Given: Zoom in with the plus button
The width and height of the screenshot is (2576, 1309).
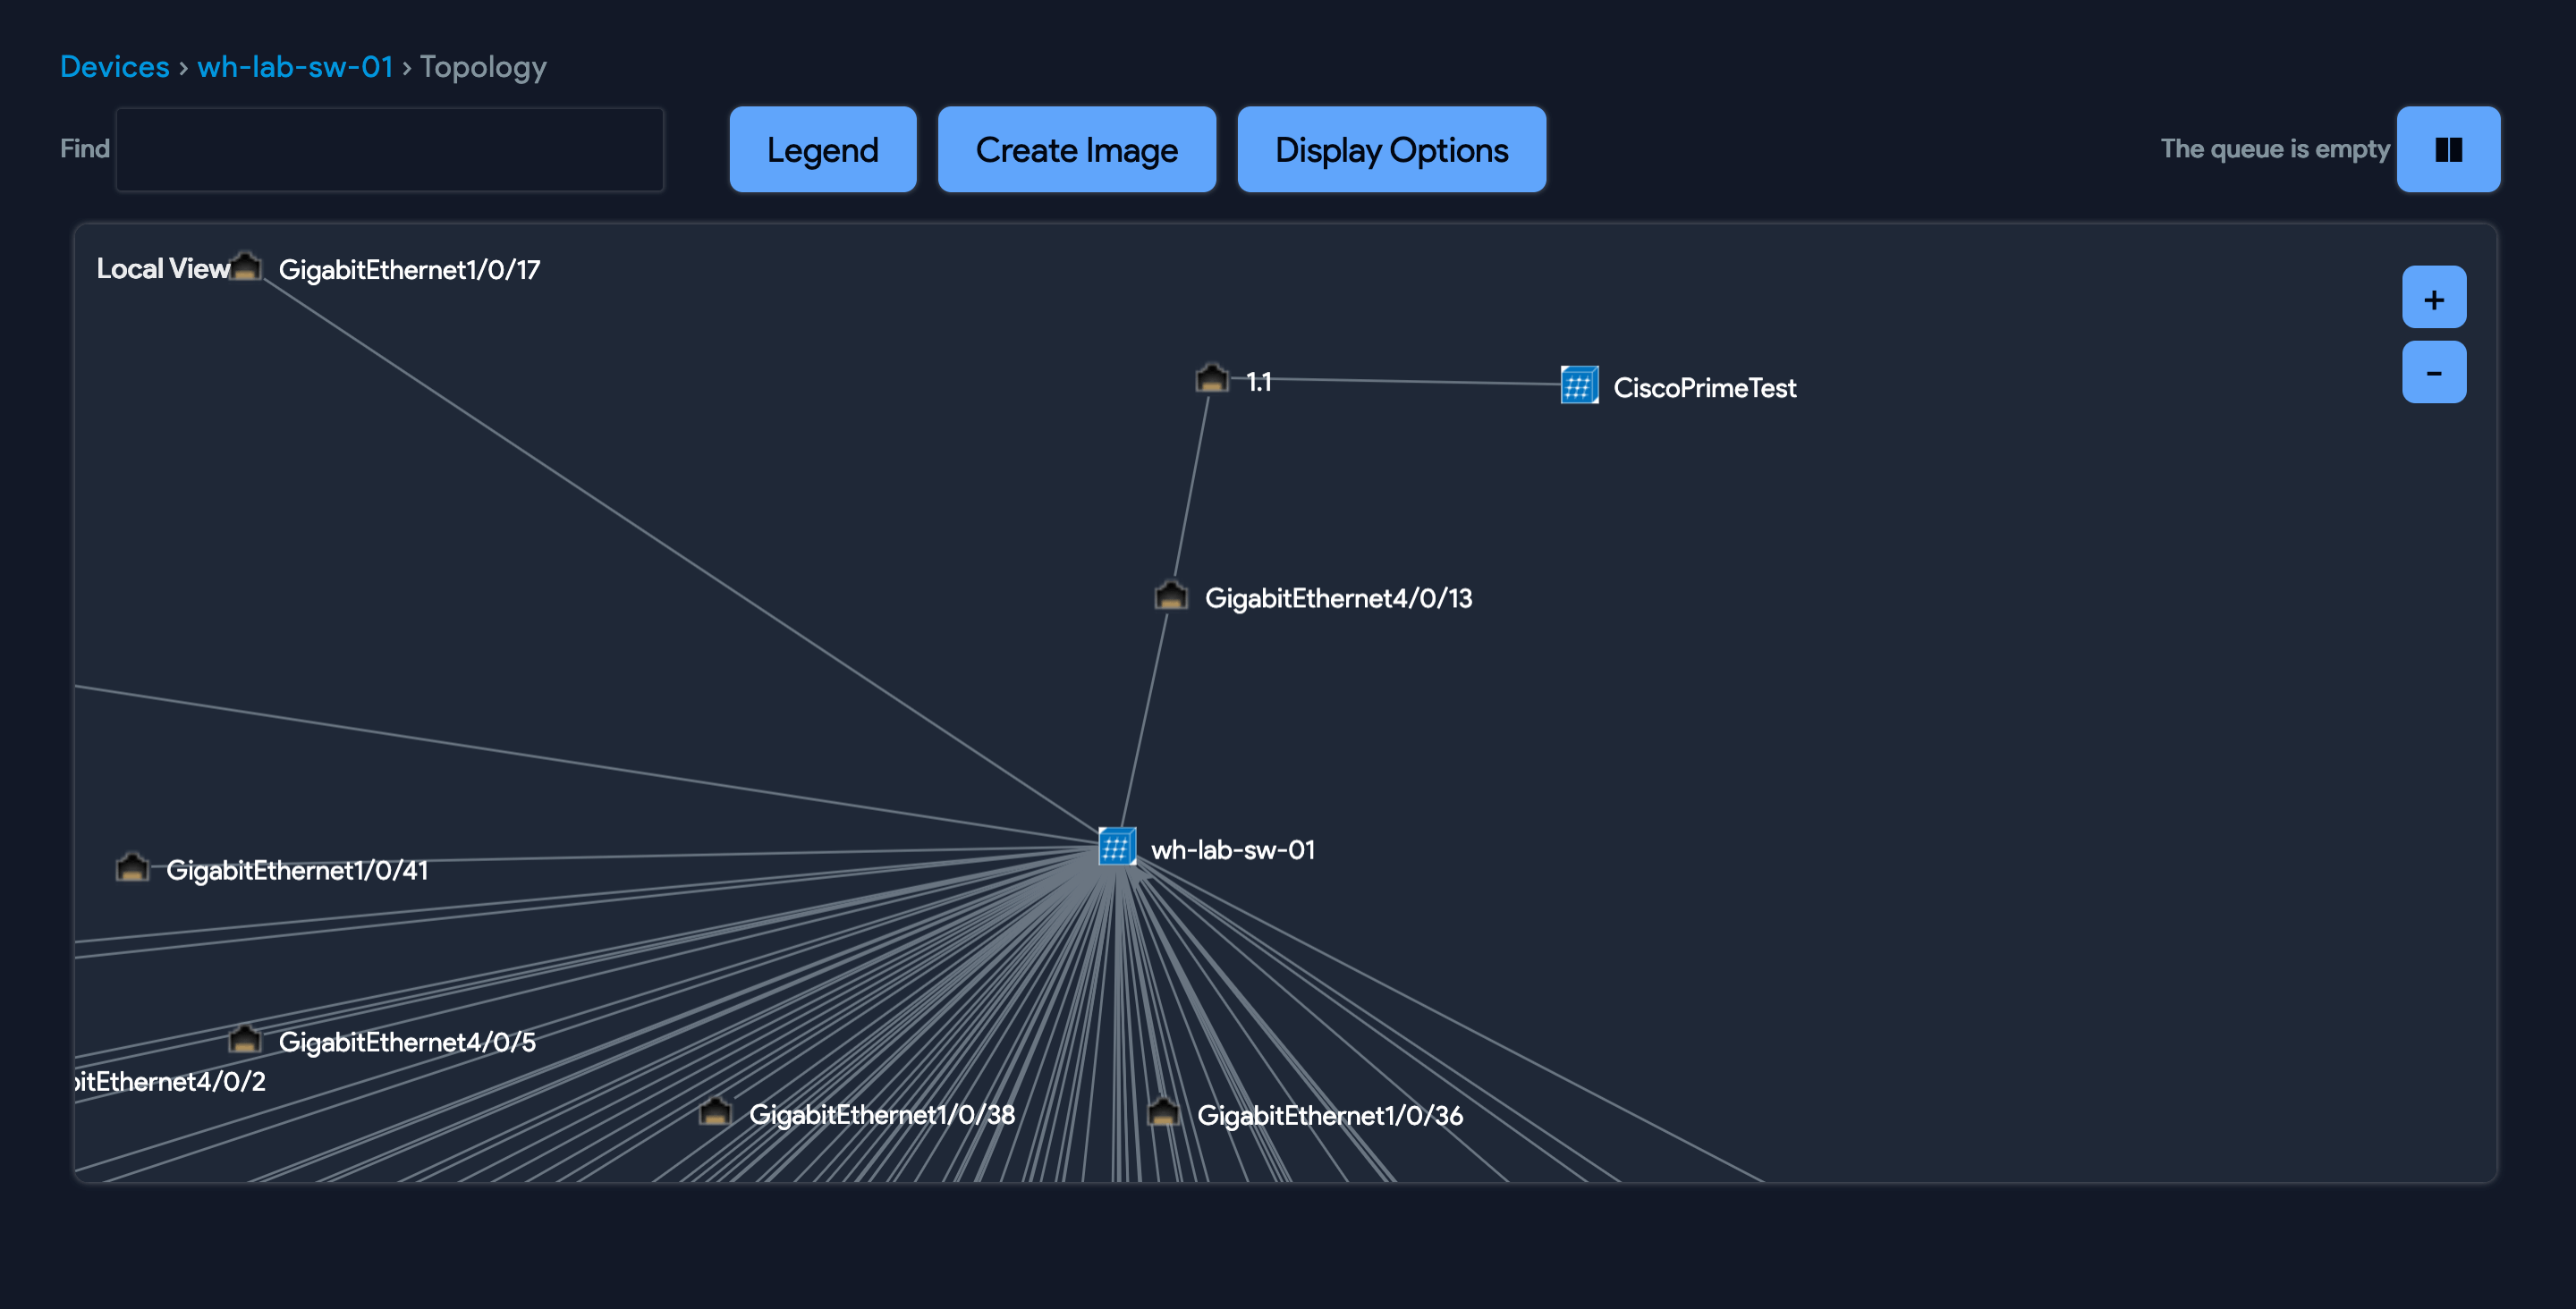Looking at the screenshot, I should pyautogui.click(x=2433, y=298).
